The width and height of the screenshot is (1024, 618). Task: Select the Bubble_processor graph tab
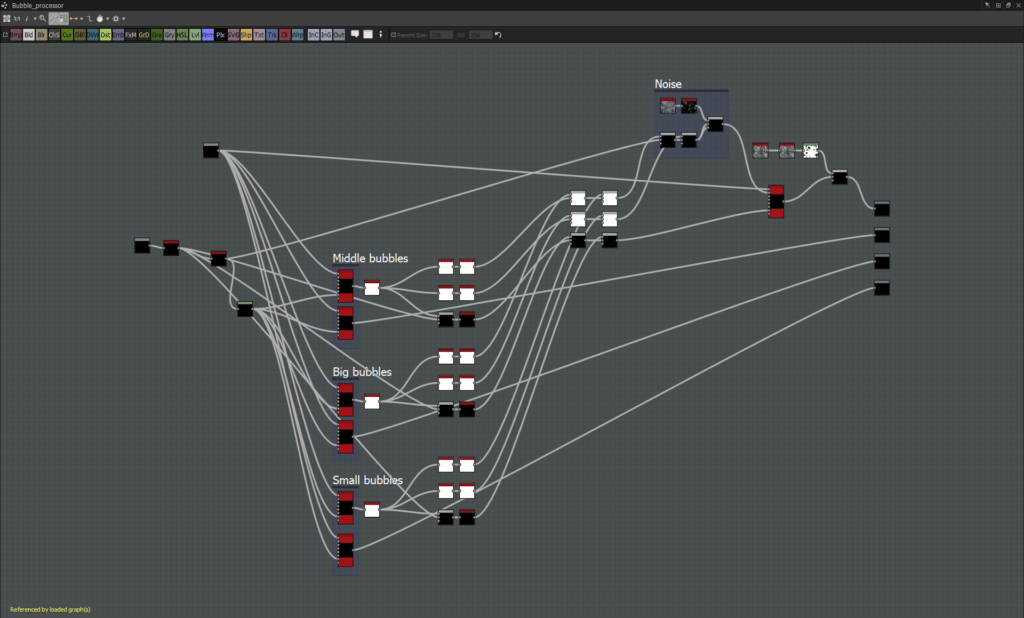click(37, 5)
